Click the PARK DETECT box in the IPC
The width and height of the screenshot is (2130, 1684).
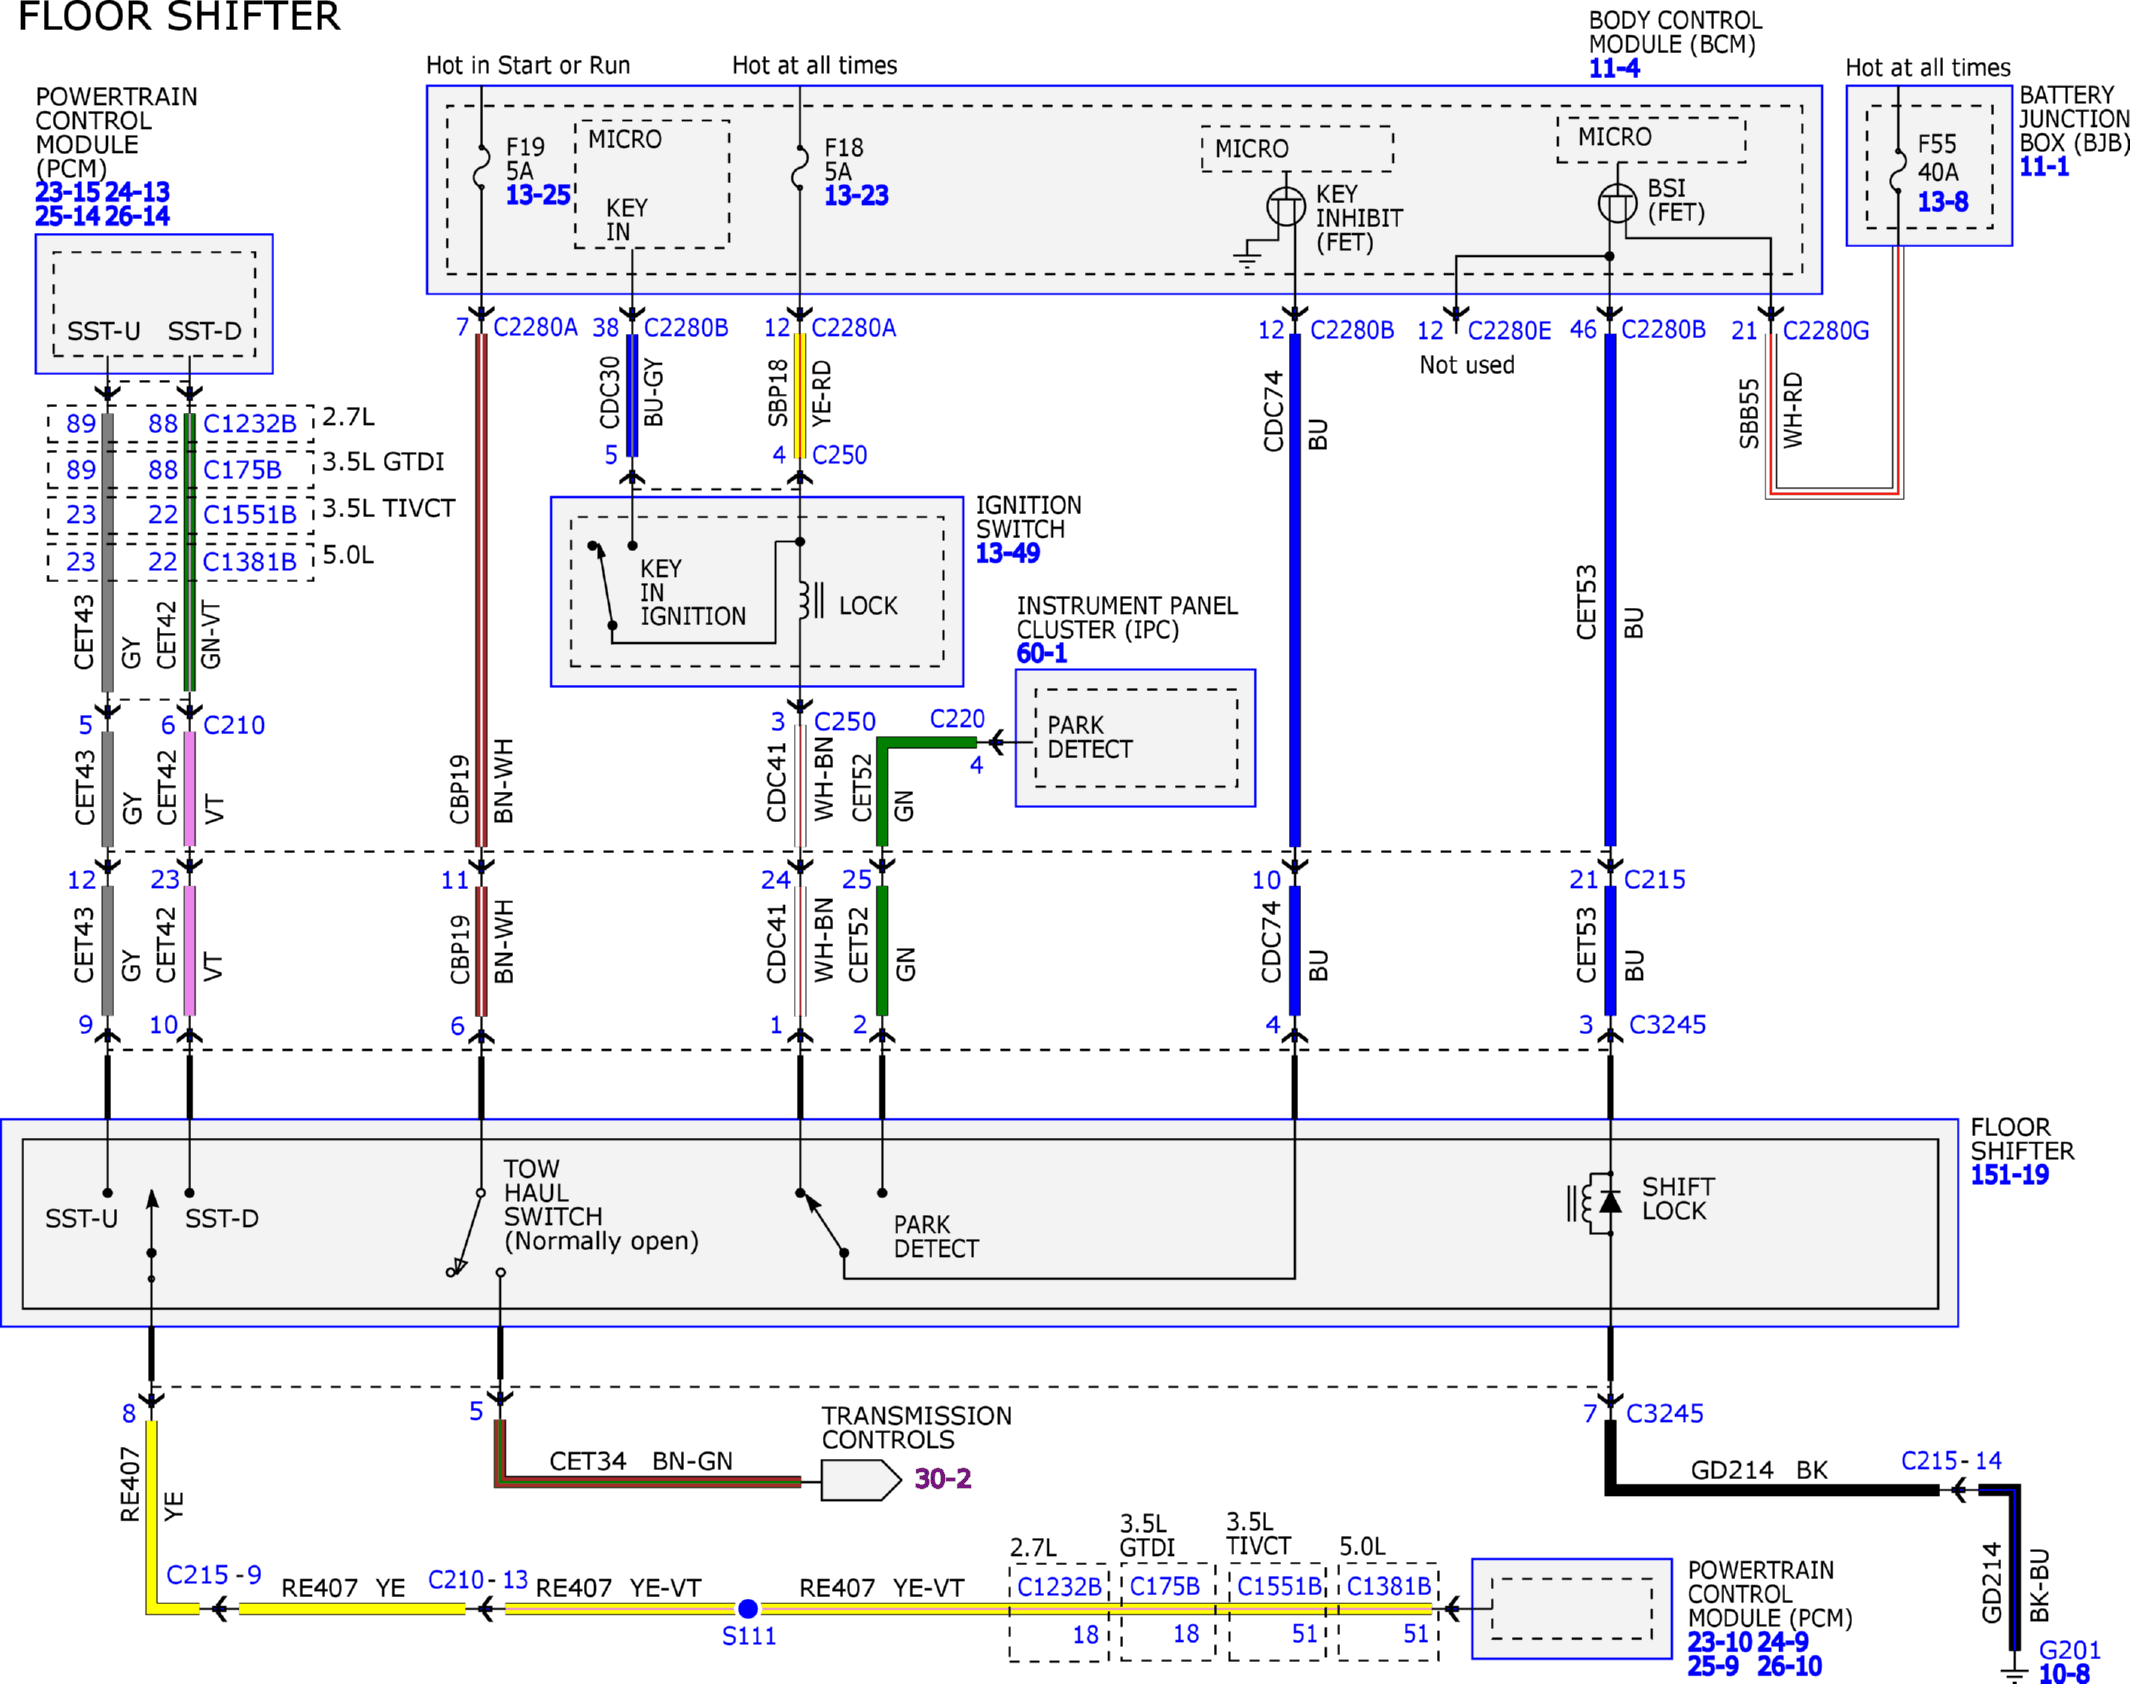tap(1136, 738)
